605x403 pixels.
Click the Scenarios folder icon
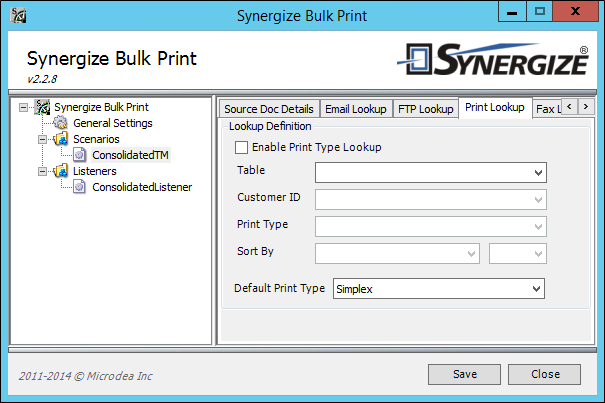[61, 139]
